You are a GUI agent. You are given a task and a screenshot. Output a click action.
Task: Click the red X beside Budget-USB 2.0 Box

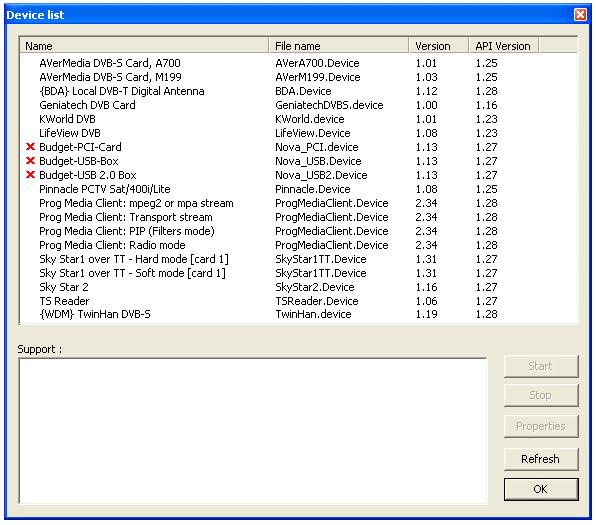(x=30, y=175)
